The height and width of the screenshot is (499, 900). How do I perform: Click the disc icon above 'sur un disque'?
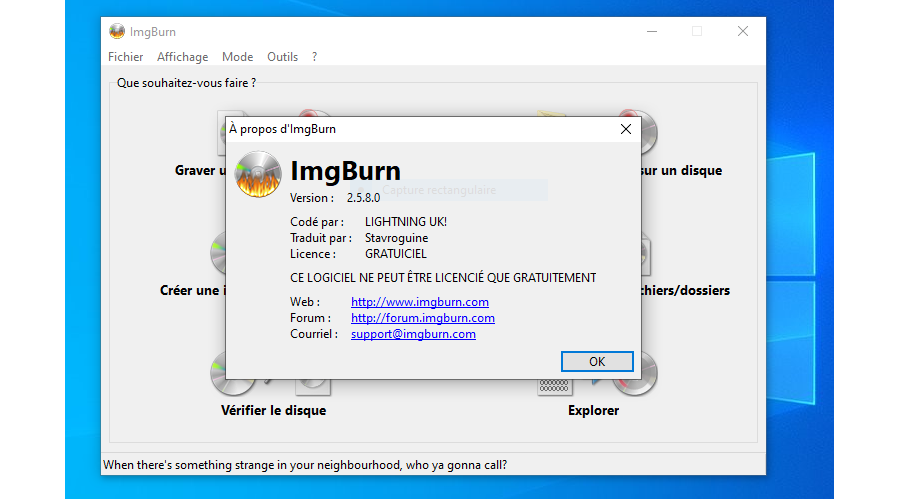(649, 132)
